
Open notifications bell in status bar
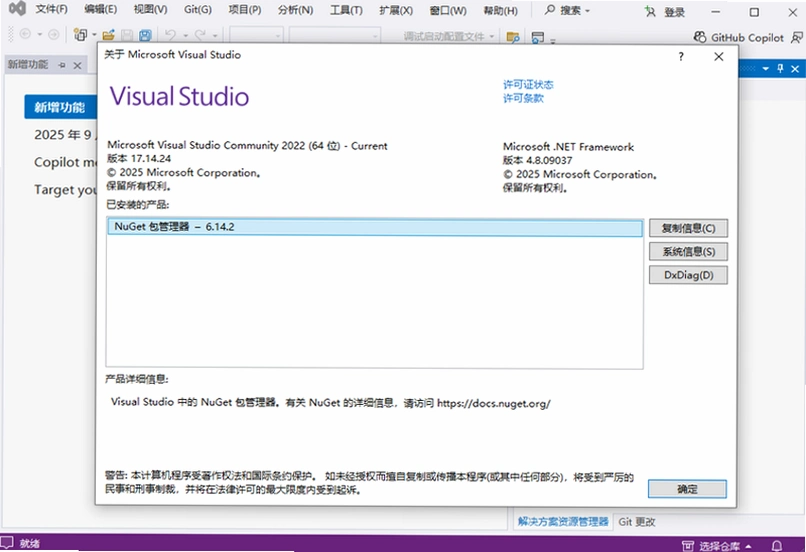(777, 545)
